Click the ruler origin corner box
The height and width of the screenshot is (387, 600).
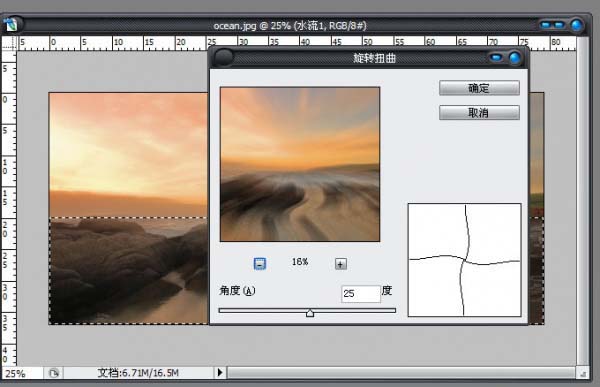9,43
